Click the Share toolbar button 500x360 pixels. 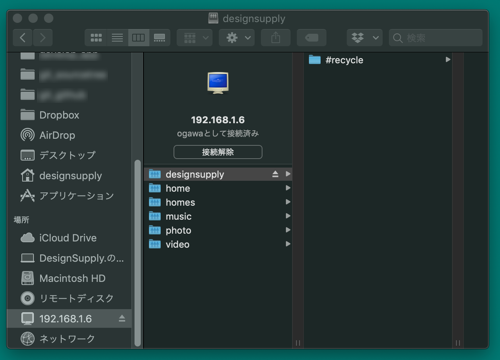click(275, 38)
